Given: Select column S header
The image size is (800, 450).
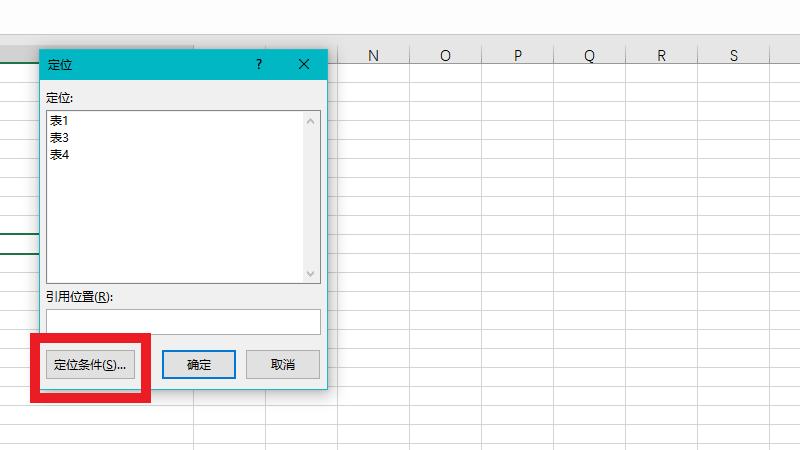Looking at the screenshot, I should pyautogui.click(x=733, y=56).
